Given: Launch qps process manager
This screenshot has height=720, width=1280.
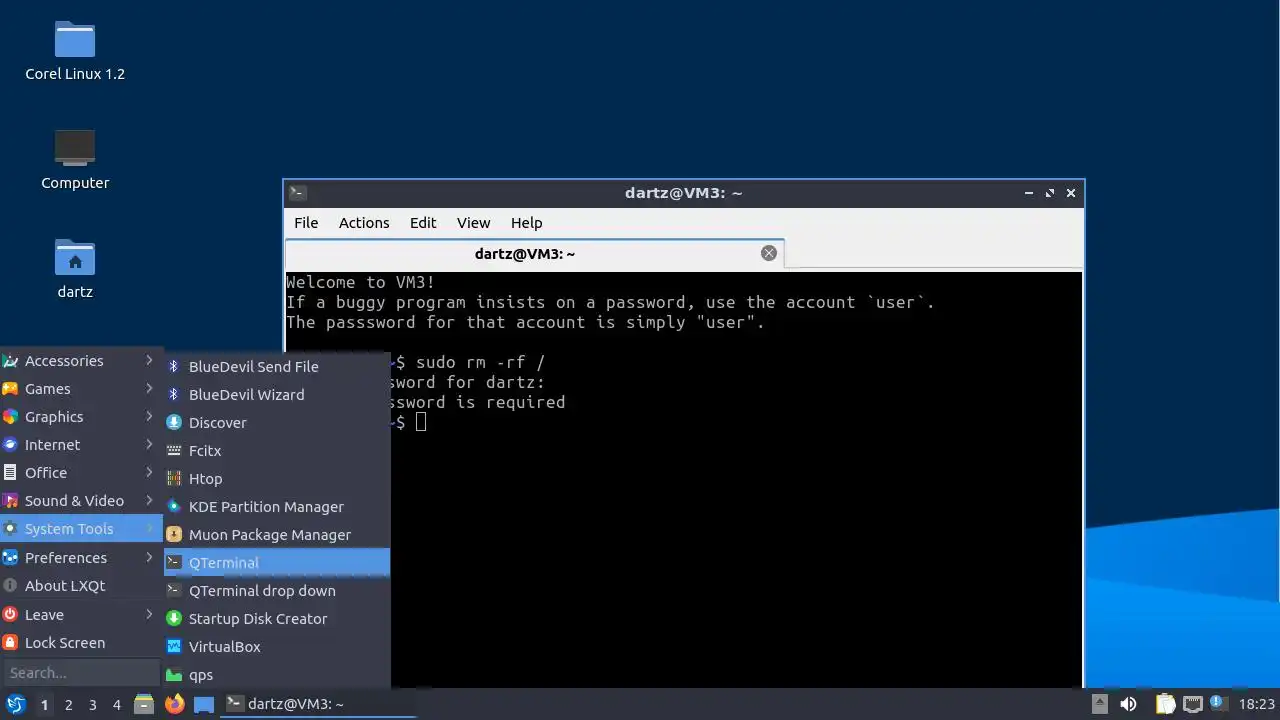Looking at the screenshot, I should coord(277,675).
